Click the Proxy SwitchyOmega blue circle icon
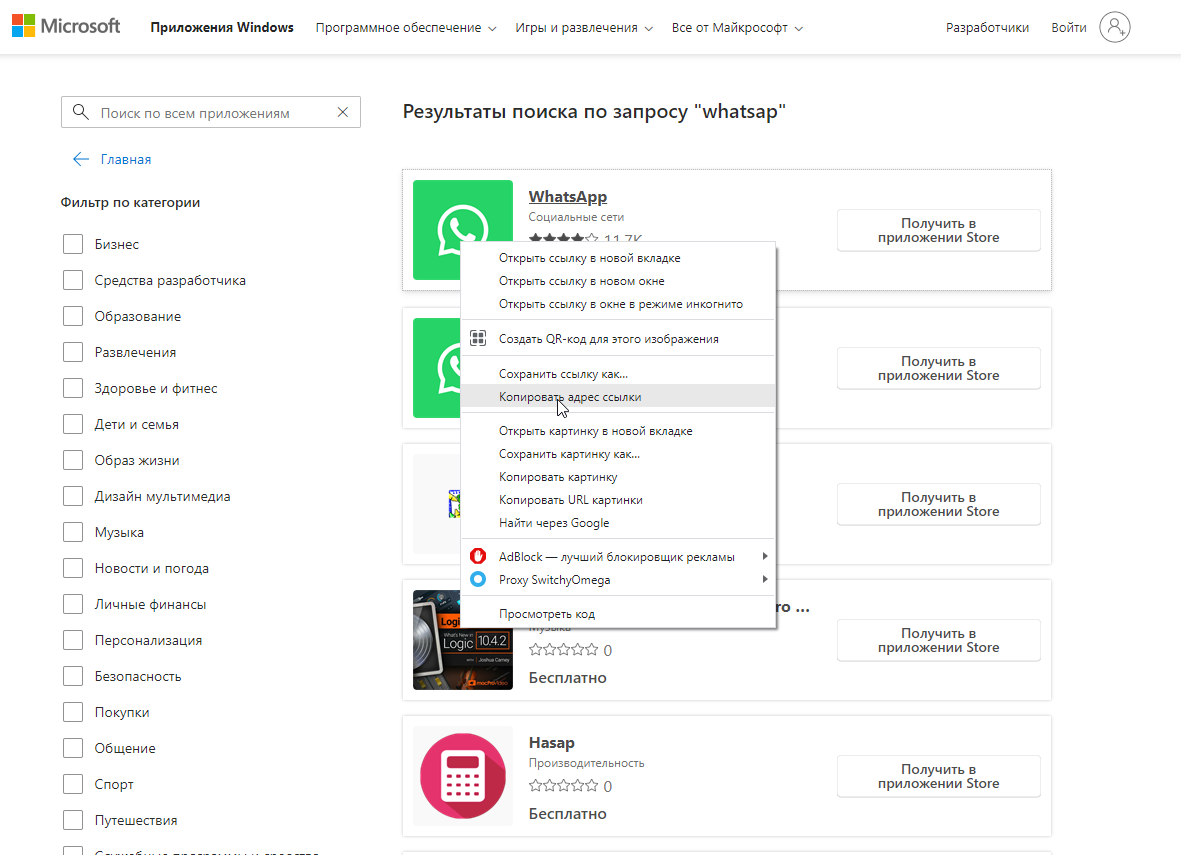 [x=478, y=579]
